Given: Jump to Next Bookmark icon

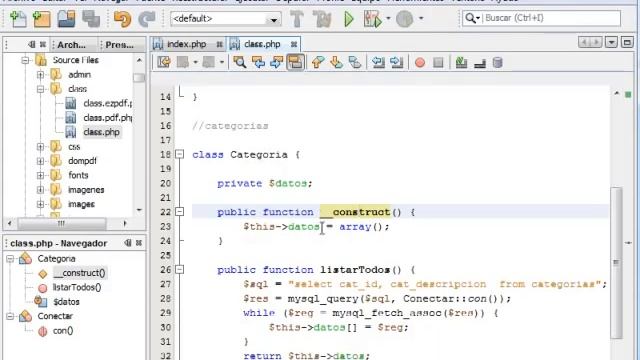Looking at the screenshot, I should point(336,62).
